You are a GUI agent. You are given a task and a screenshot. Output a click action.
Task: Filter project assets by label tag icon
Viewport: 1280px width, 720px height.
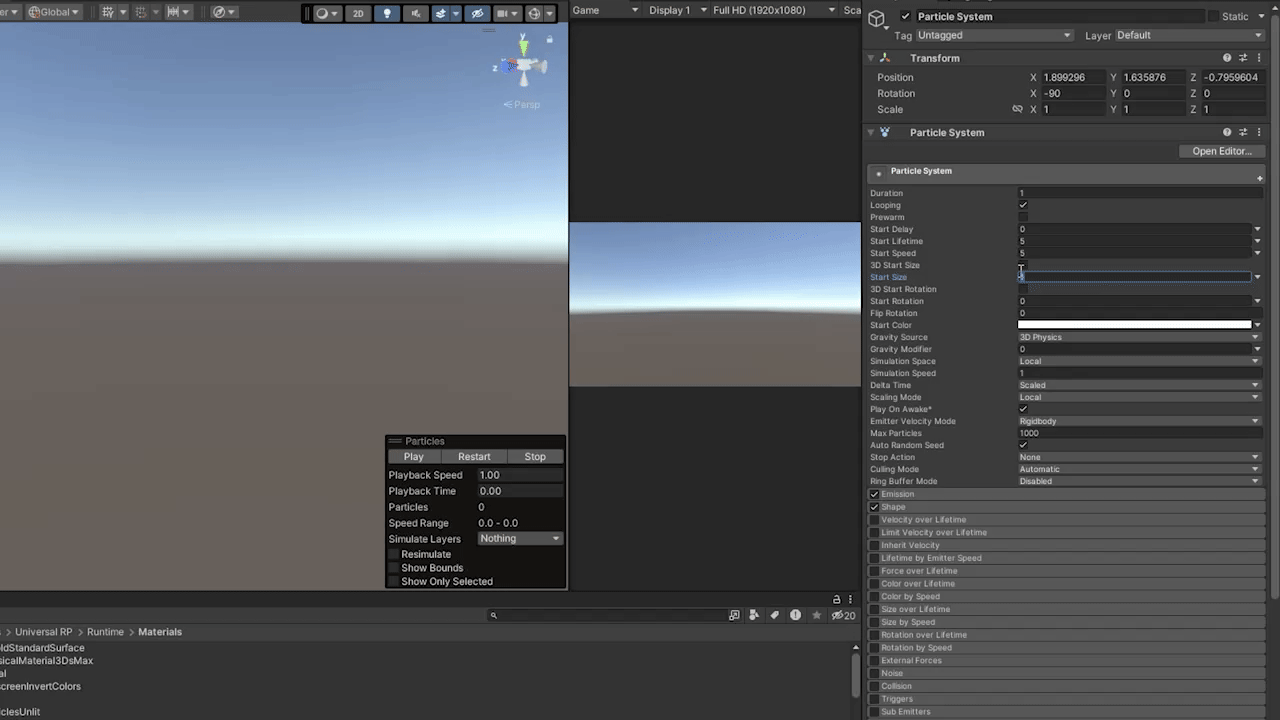(x=775, y=615)
